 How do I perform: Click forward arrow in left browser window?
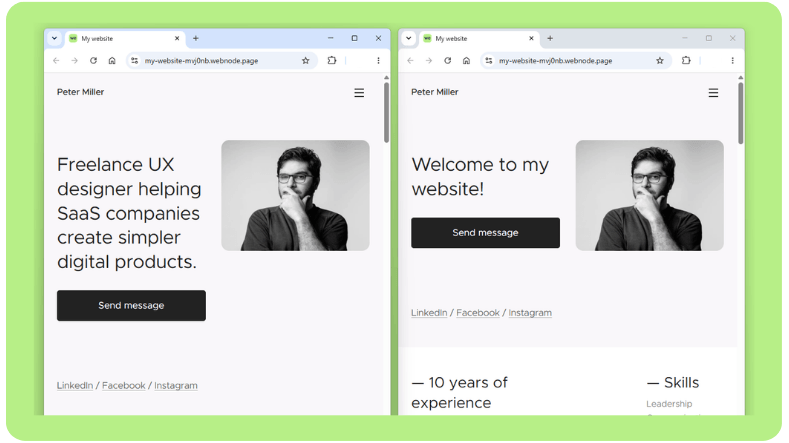point(74,60)
